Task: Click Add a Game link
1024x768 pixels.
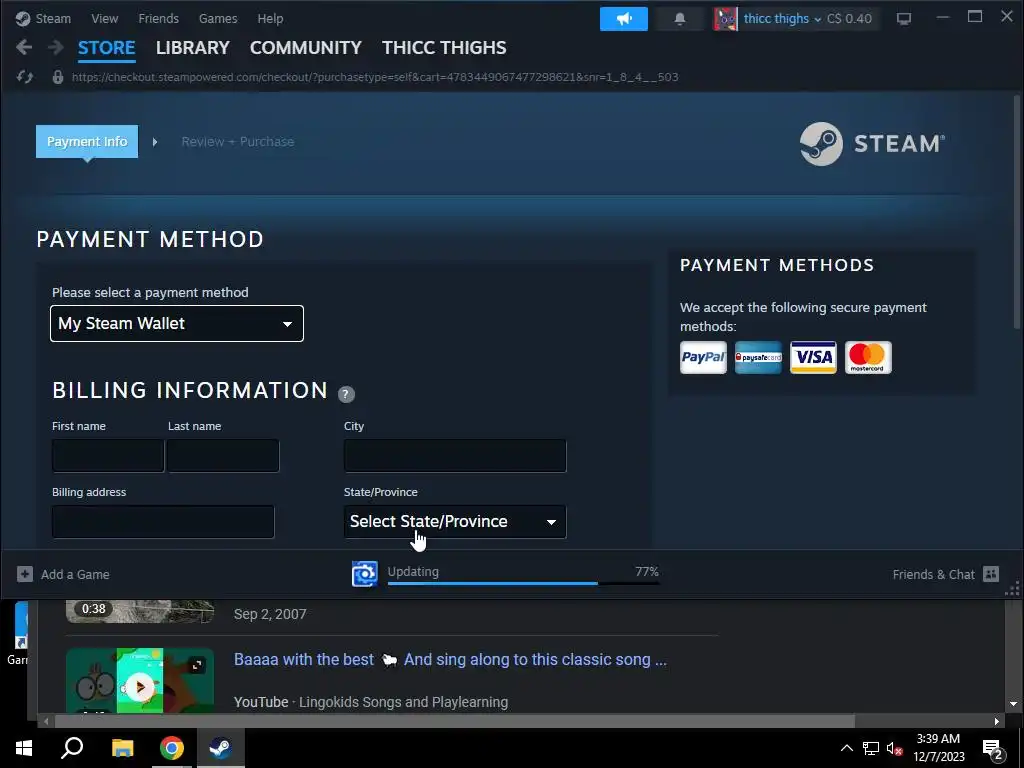Action: 75,575
